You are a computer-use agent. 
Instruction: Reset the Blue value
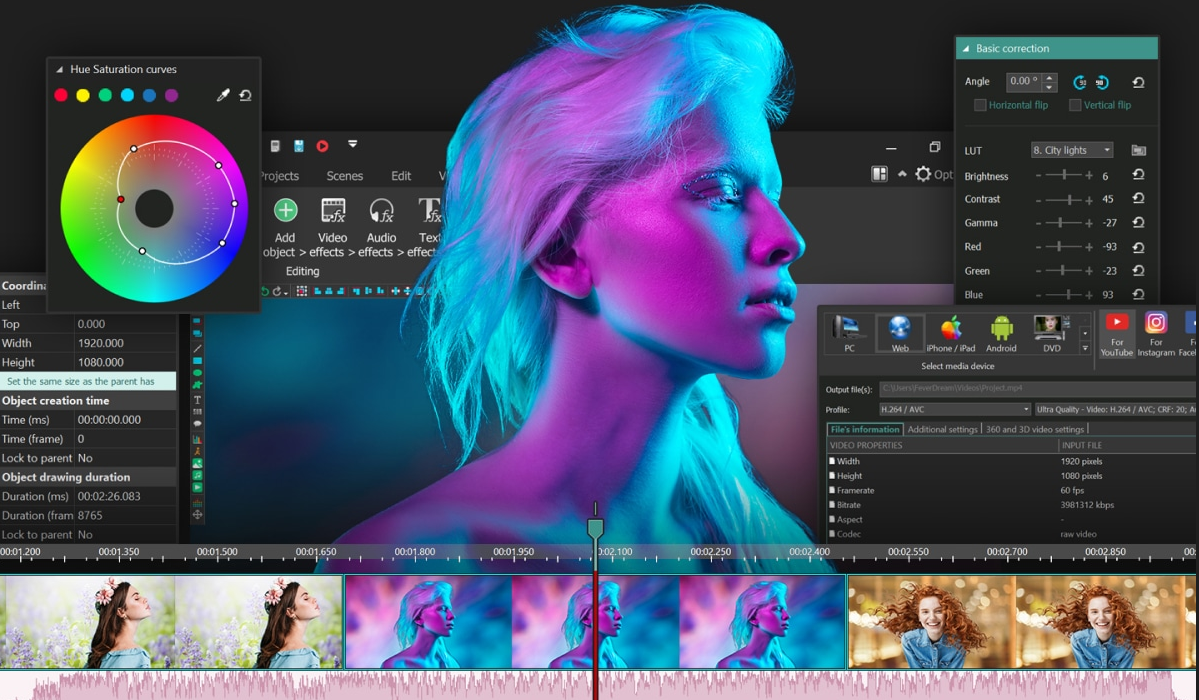click(1138, 295)
